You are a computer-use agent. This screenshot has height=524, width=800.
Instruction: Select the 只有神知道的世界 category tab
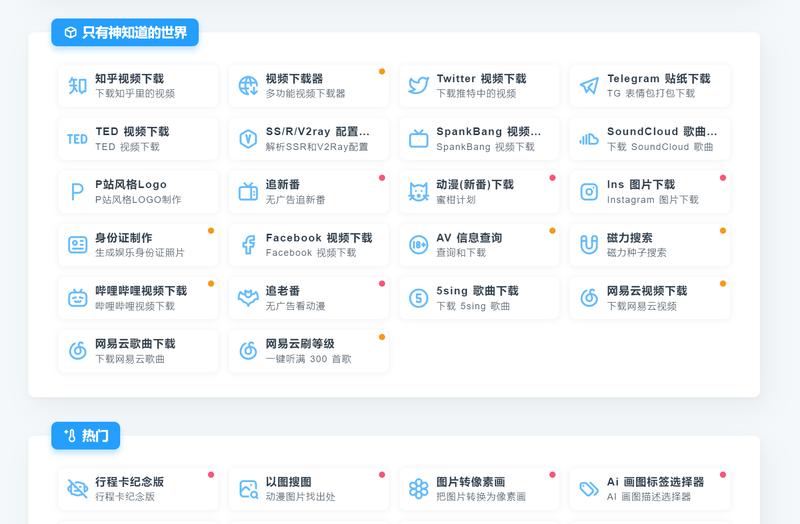coord(125,32)
